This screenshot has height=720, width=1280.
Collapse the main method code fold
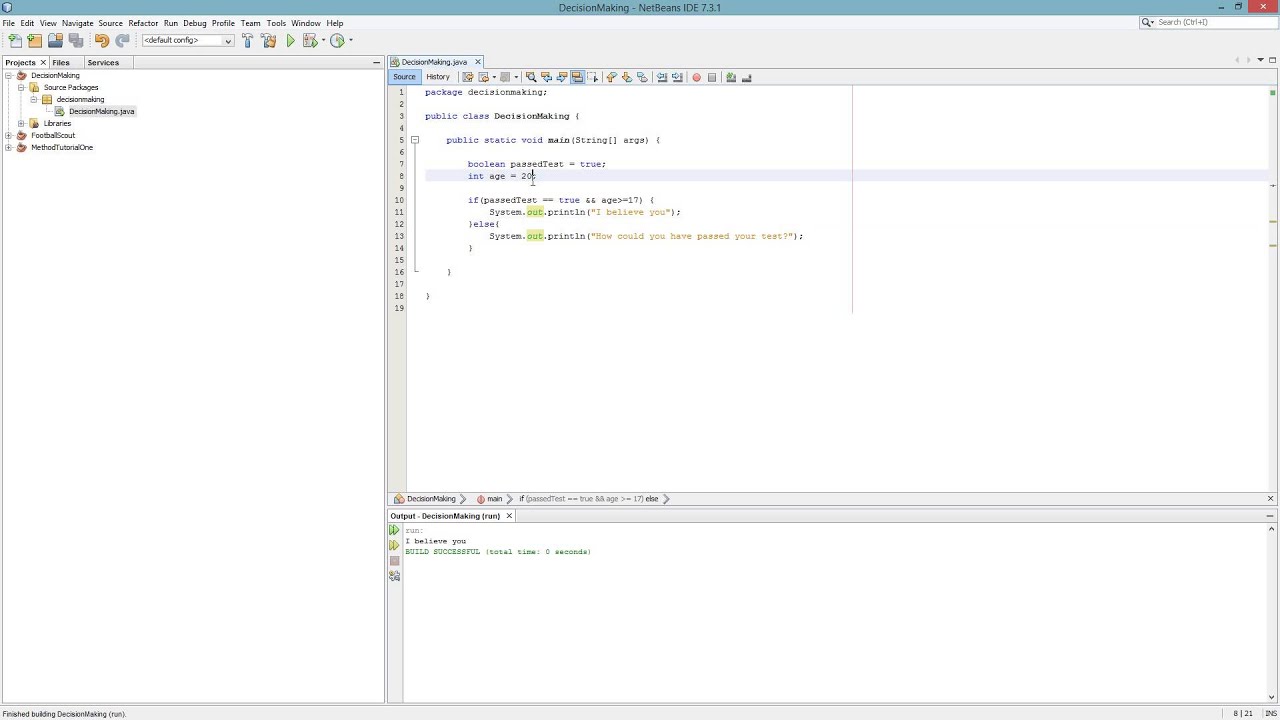tap(415, 140)
